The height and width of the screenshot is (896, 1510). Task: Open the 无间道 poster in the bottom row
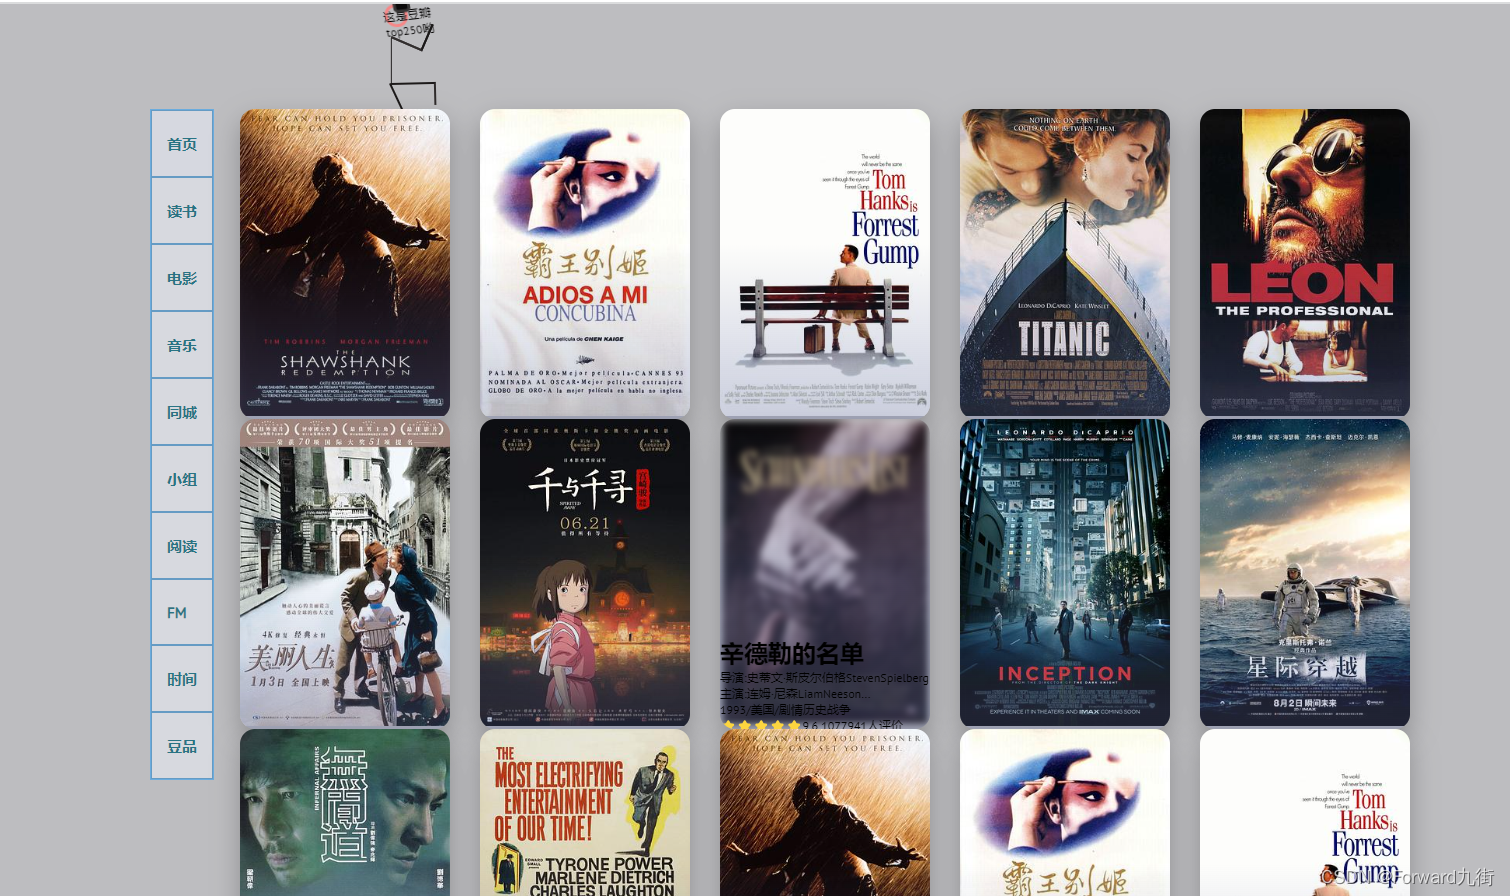coord(345,812)
